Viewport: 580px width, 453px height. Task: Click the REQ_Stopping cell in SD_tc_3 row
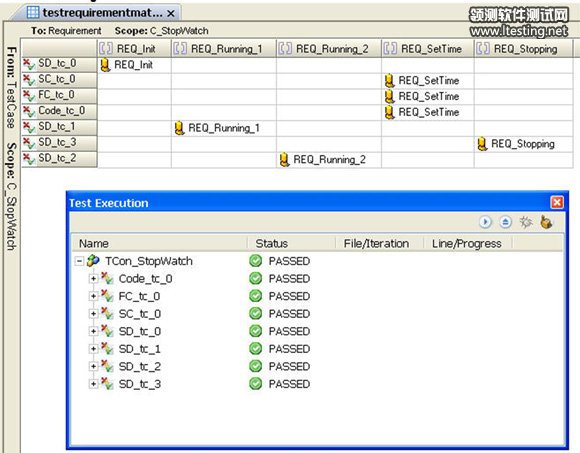pos(523,144)
